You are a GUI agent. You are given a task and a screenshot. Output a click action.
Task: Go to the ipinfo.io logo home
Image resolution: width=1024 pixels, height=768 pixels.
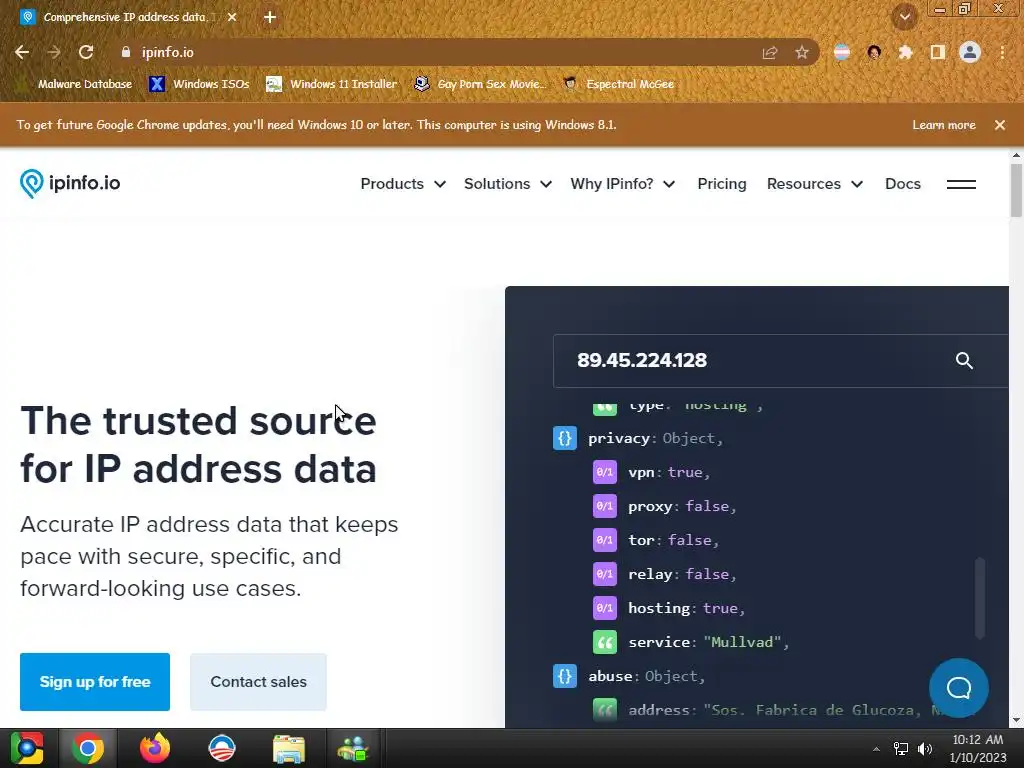pos(70,184)
